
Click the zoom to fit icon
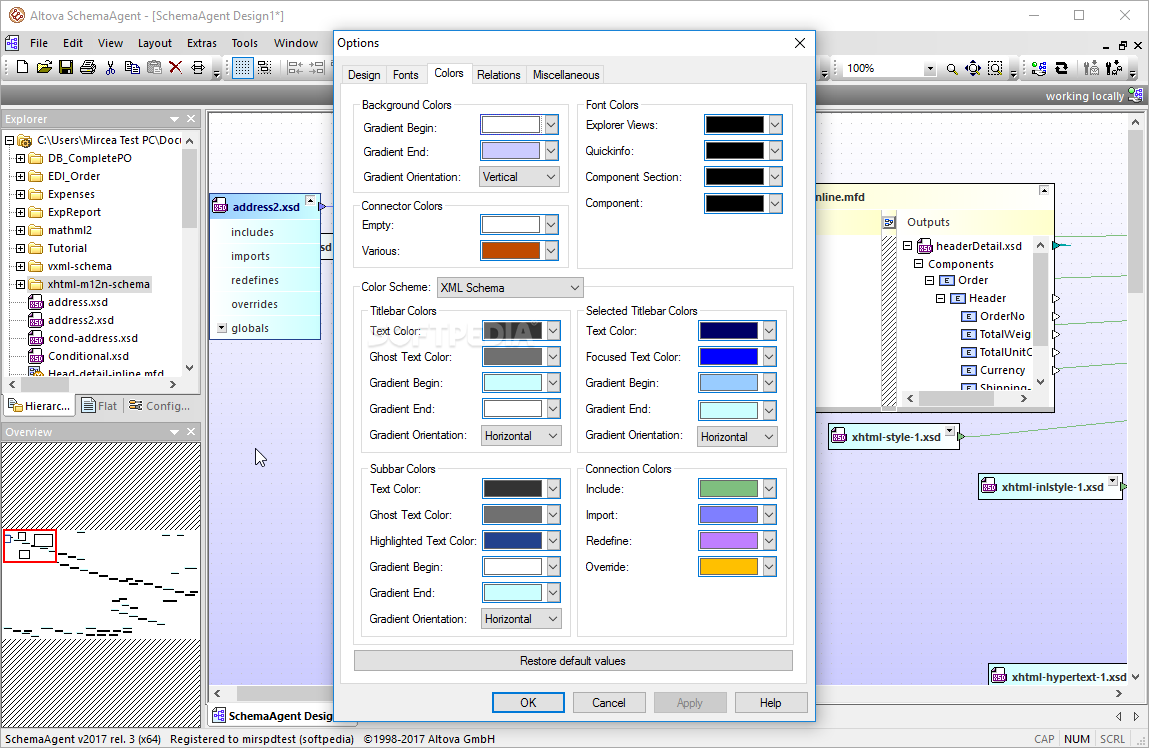coord(973,69)
